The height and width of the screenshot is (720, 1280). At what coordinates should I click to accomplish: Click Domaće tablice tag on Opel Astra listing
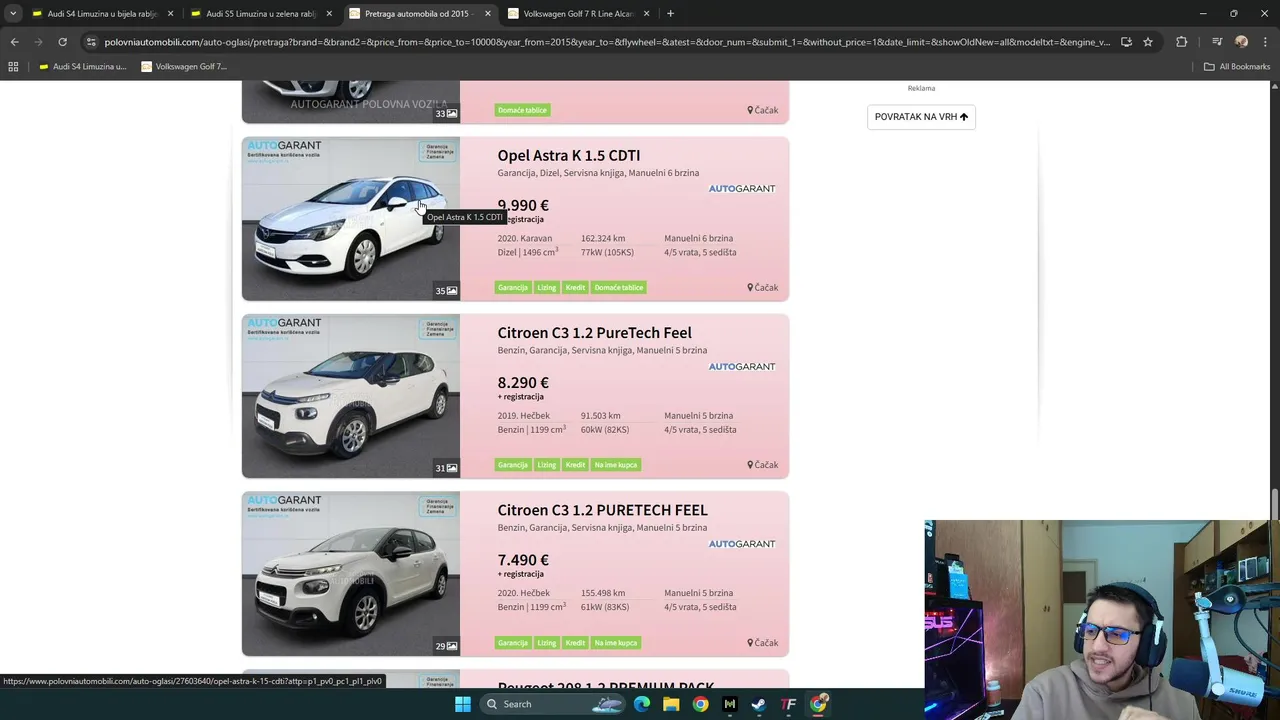coord(619,287)
